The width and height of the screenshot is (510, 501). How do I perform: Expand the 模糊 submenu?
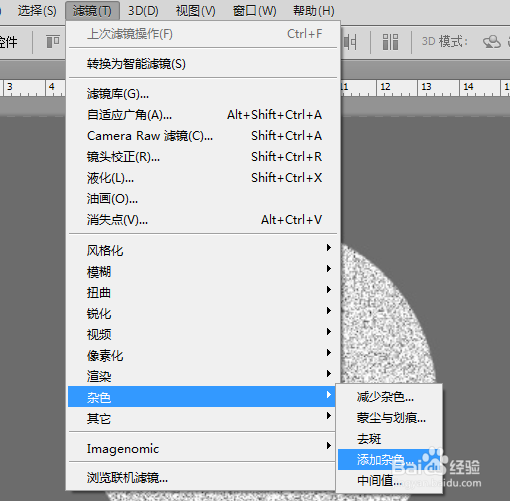[x=202, y=271]
